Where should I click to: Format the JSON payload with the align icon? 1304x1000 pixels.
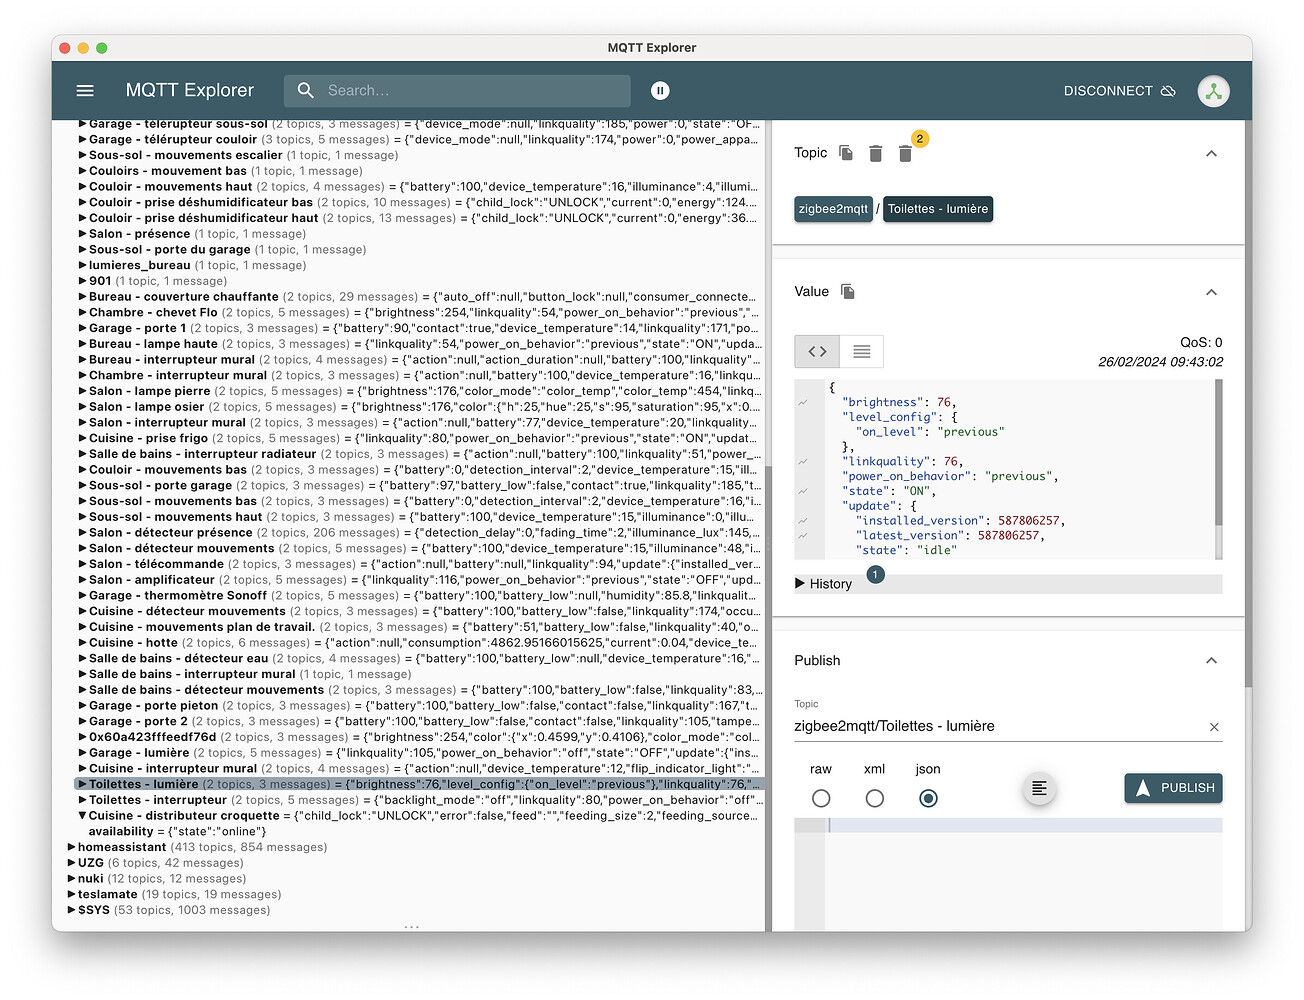(x=1040, y=788)
